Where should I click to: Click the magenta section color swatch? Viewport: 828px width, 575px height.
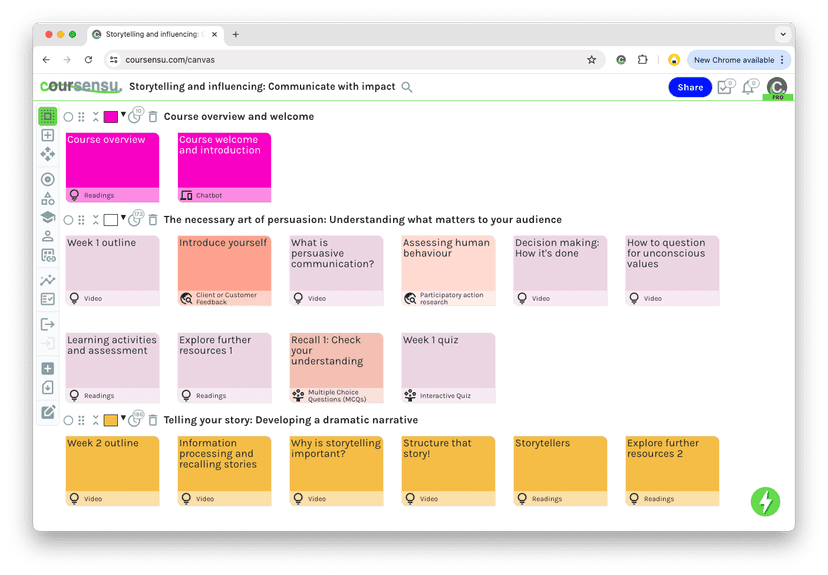[x=110, y=117]
